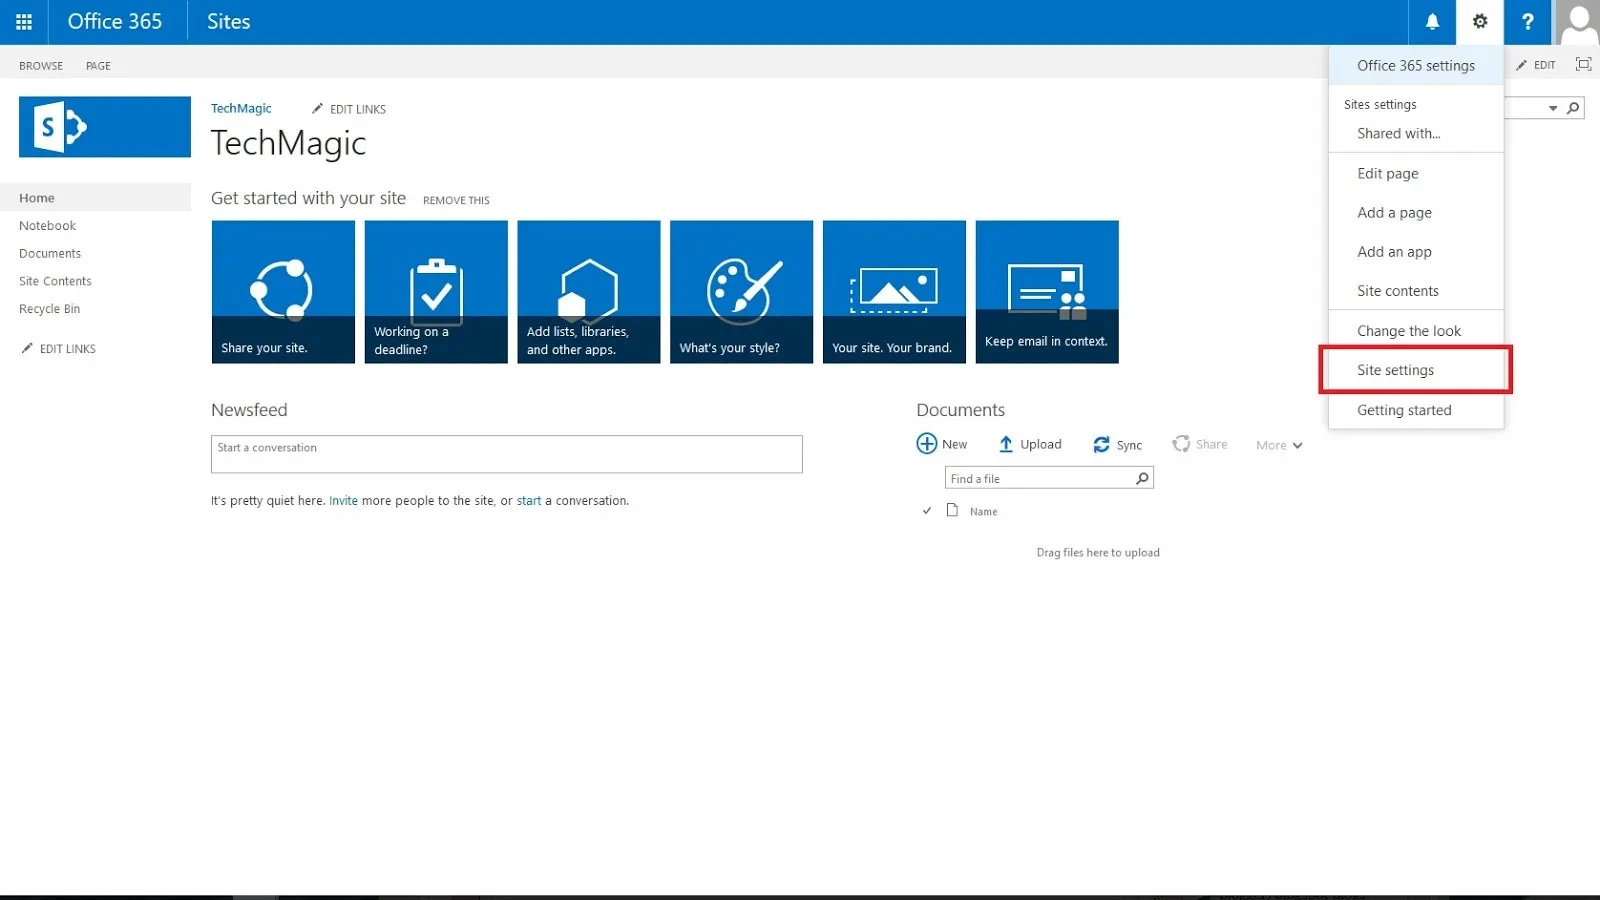Click REMOVE THIS link
The image size is (1600, 900).
pos(456,200)
